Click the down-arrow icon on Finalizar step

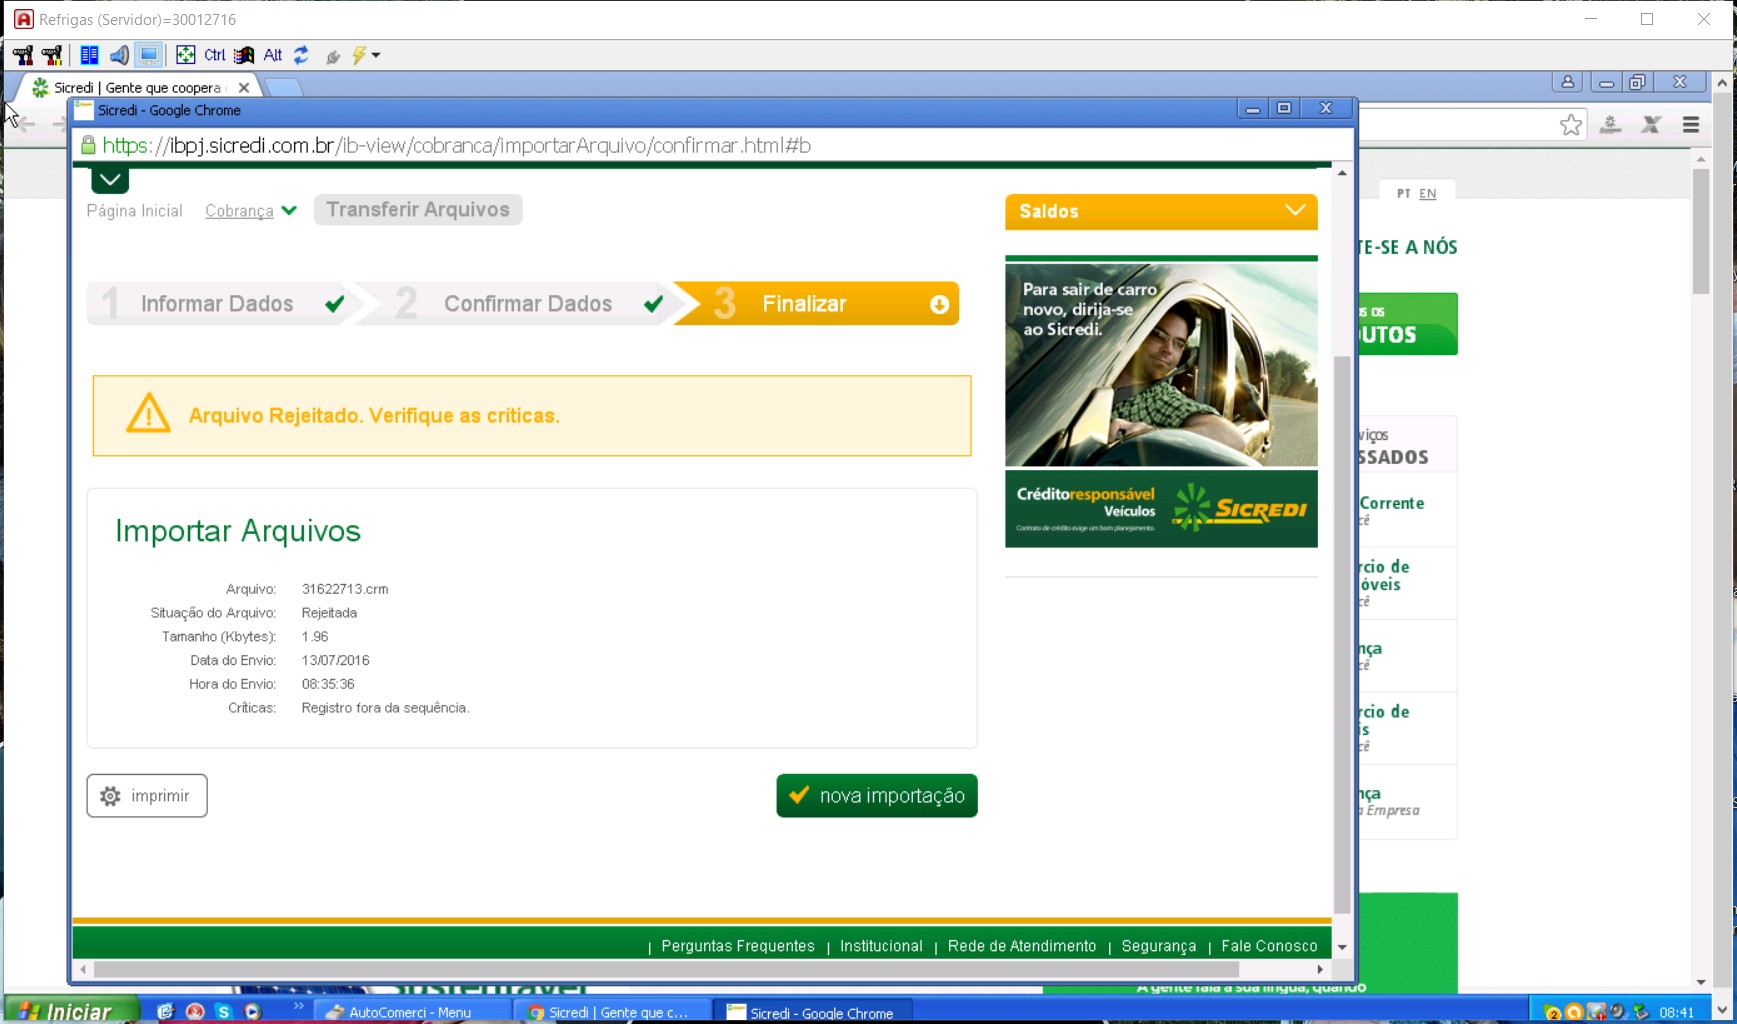pyautogui.click(x=939, y=305)
